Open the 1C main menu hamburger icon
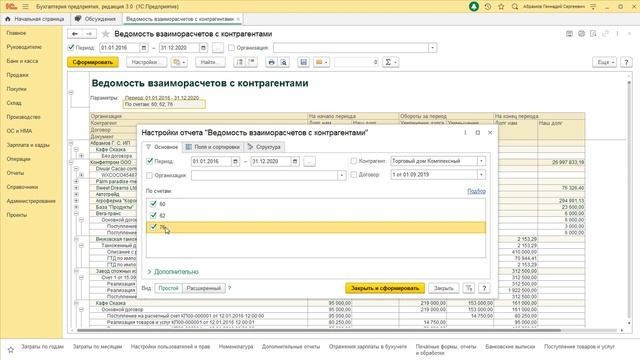This screenshot has height=360, width=640. [26, 7]
